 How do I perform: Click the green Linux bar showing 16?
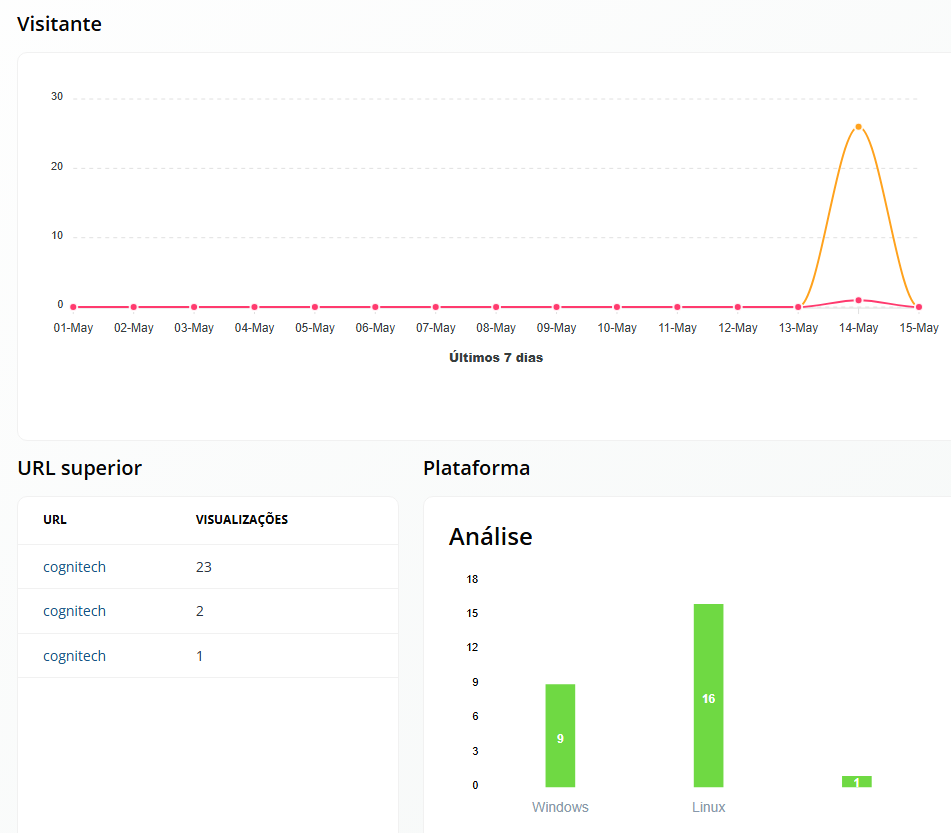point(708,695)
